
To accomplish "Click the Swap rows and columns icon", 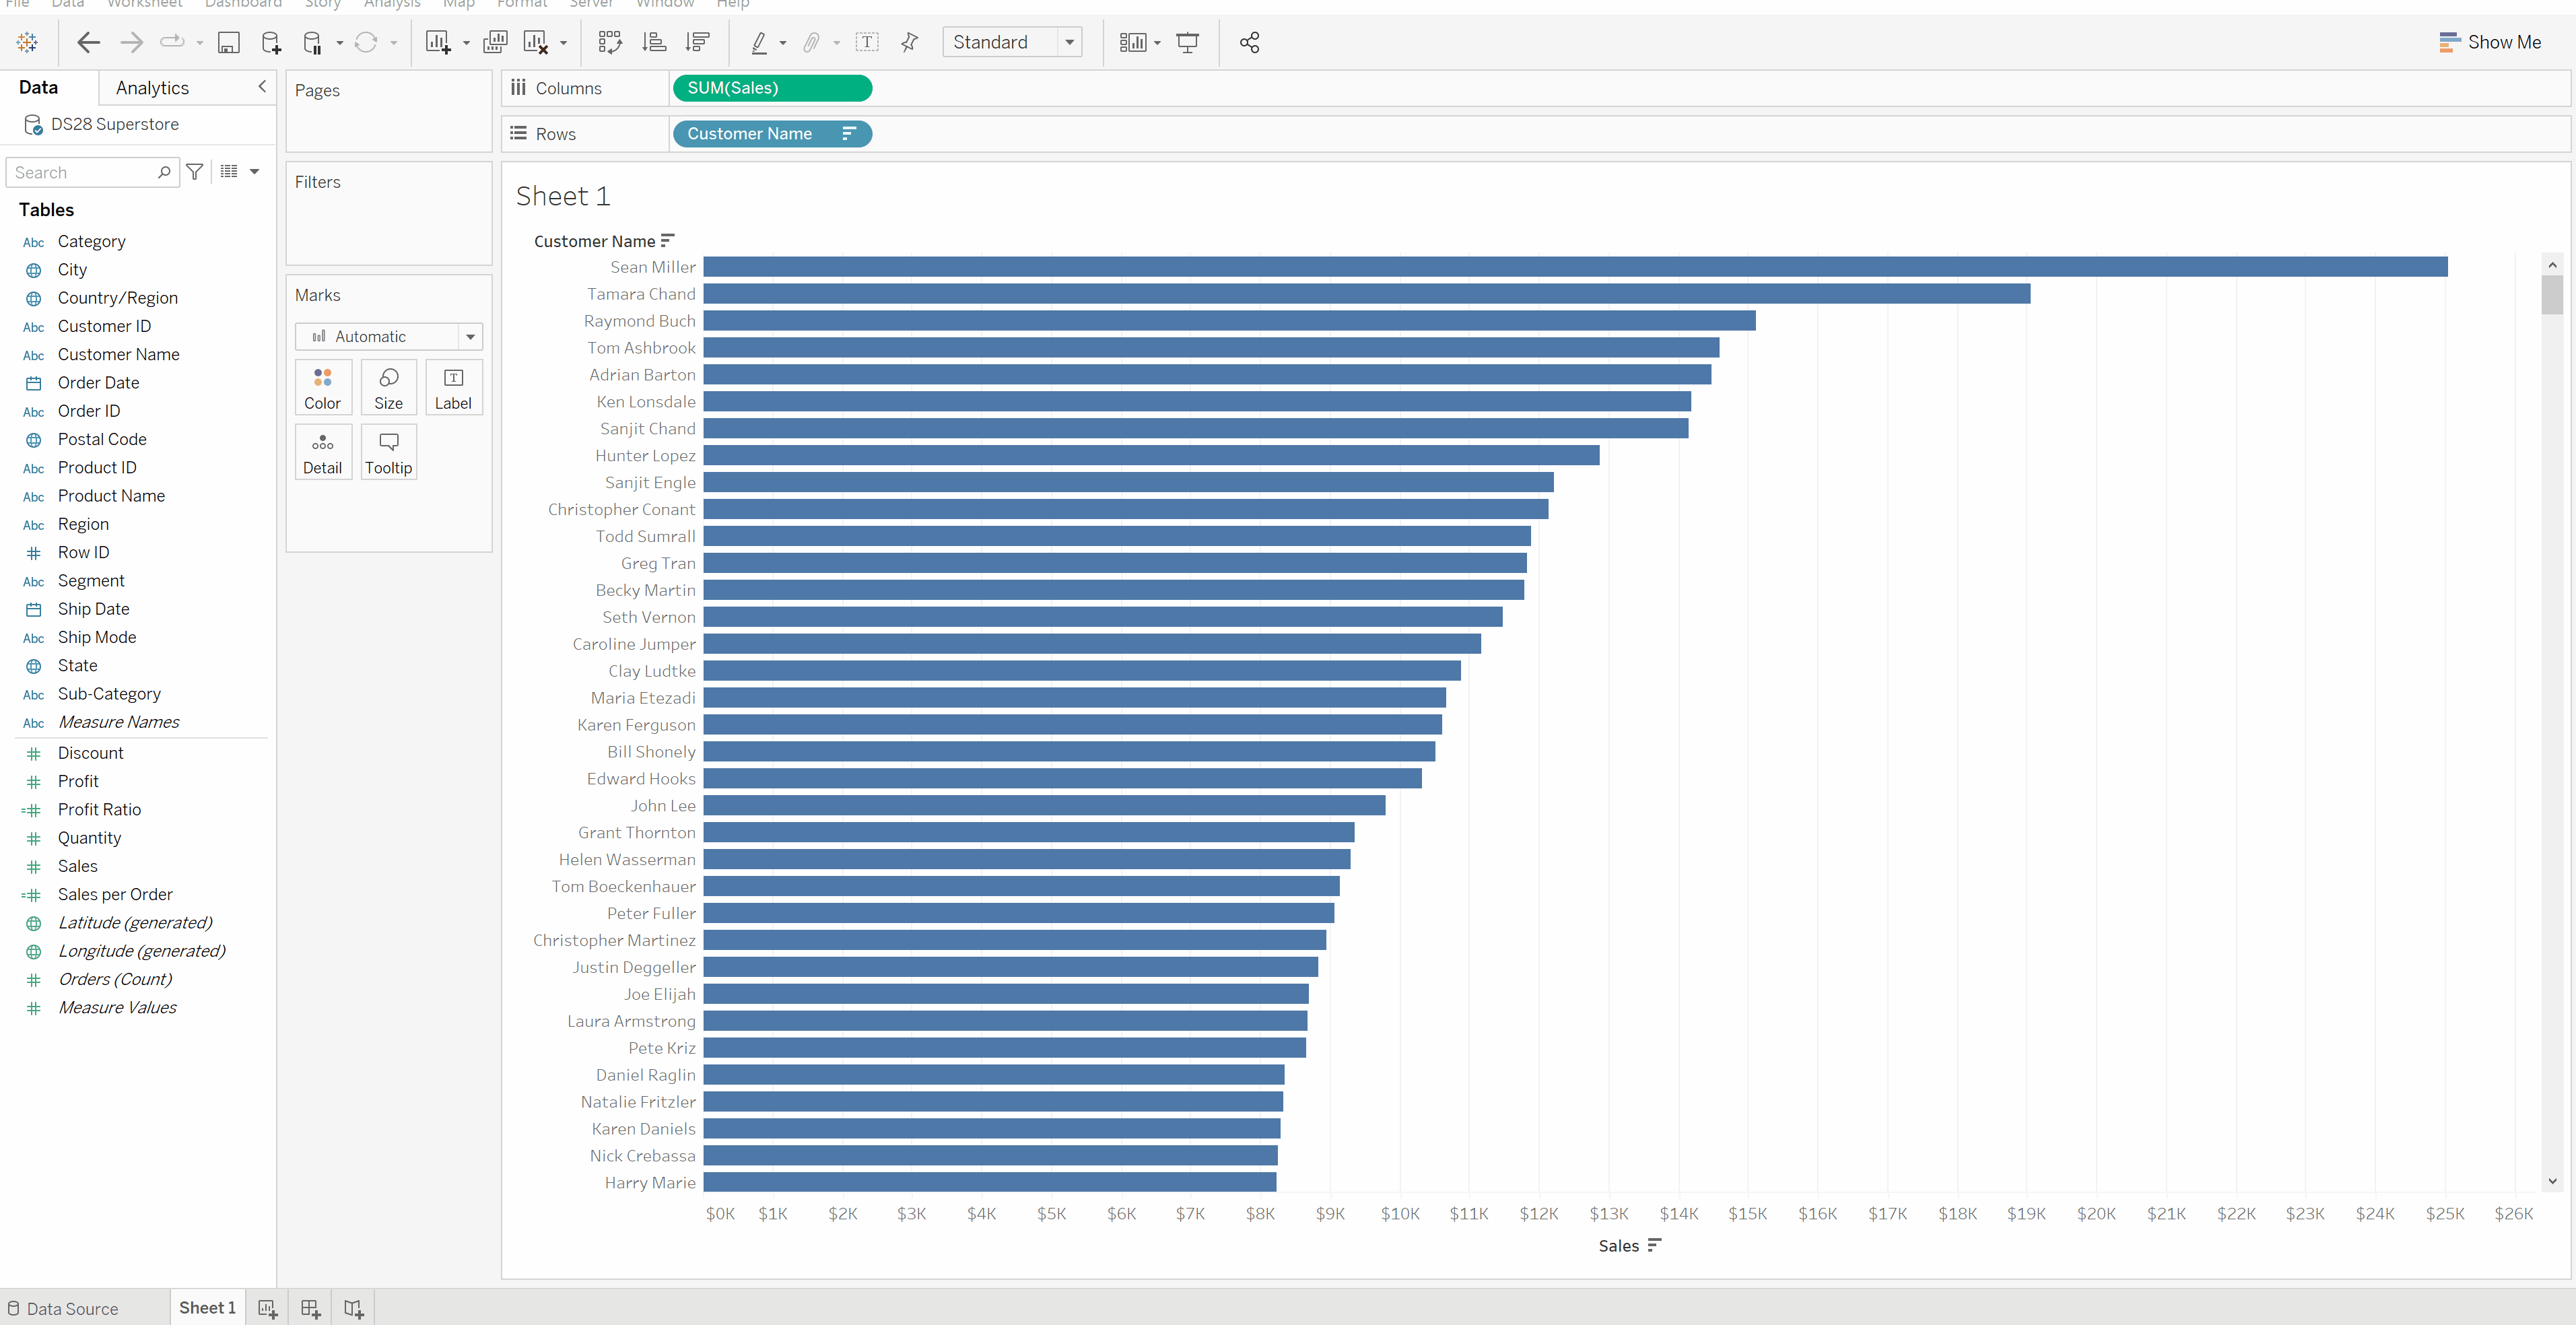I will (x=610, y=42).
